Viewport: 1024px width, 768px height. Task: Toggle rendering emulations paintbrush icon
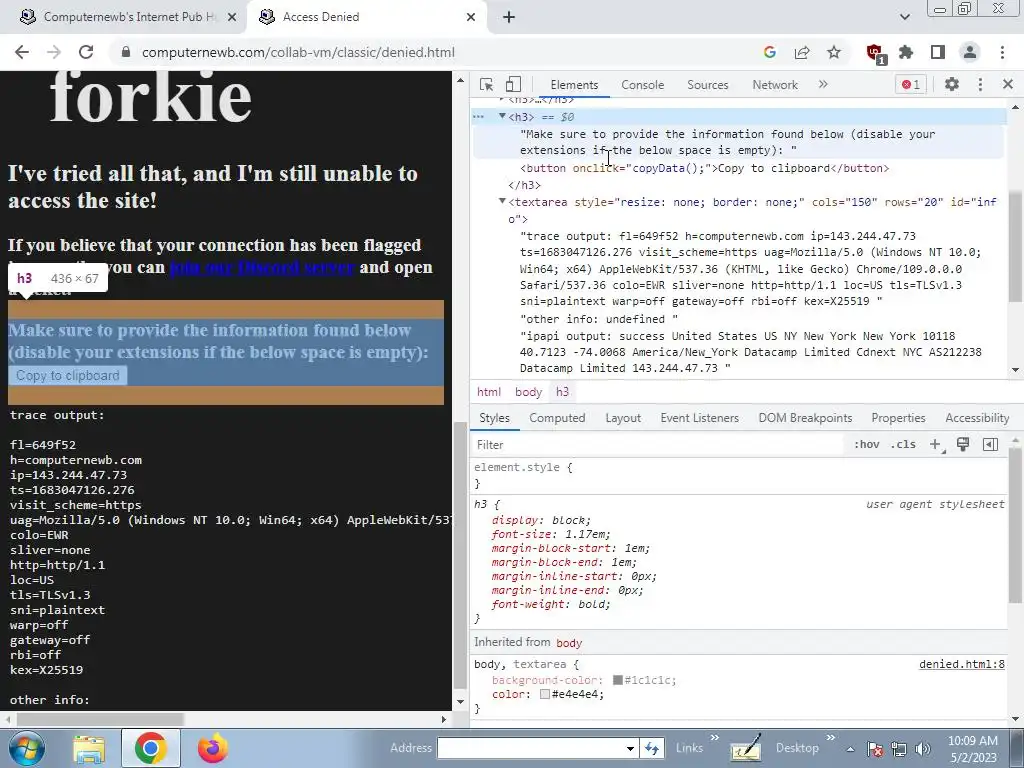pyautogui.click(x=963, y=445)
